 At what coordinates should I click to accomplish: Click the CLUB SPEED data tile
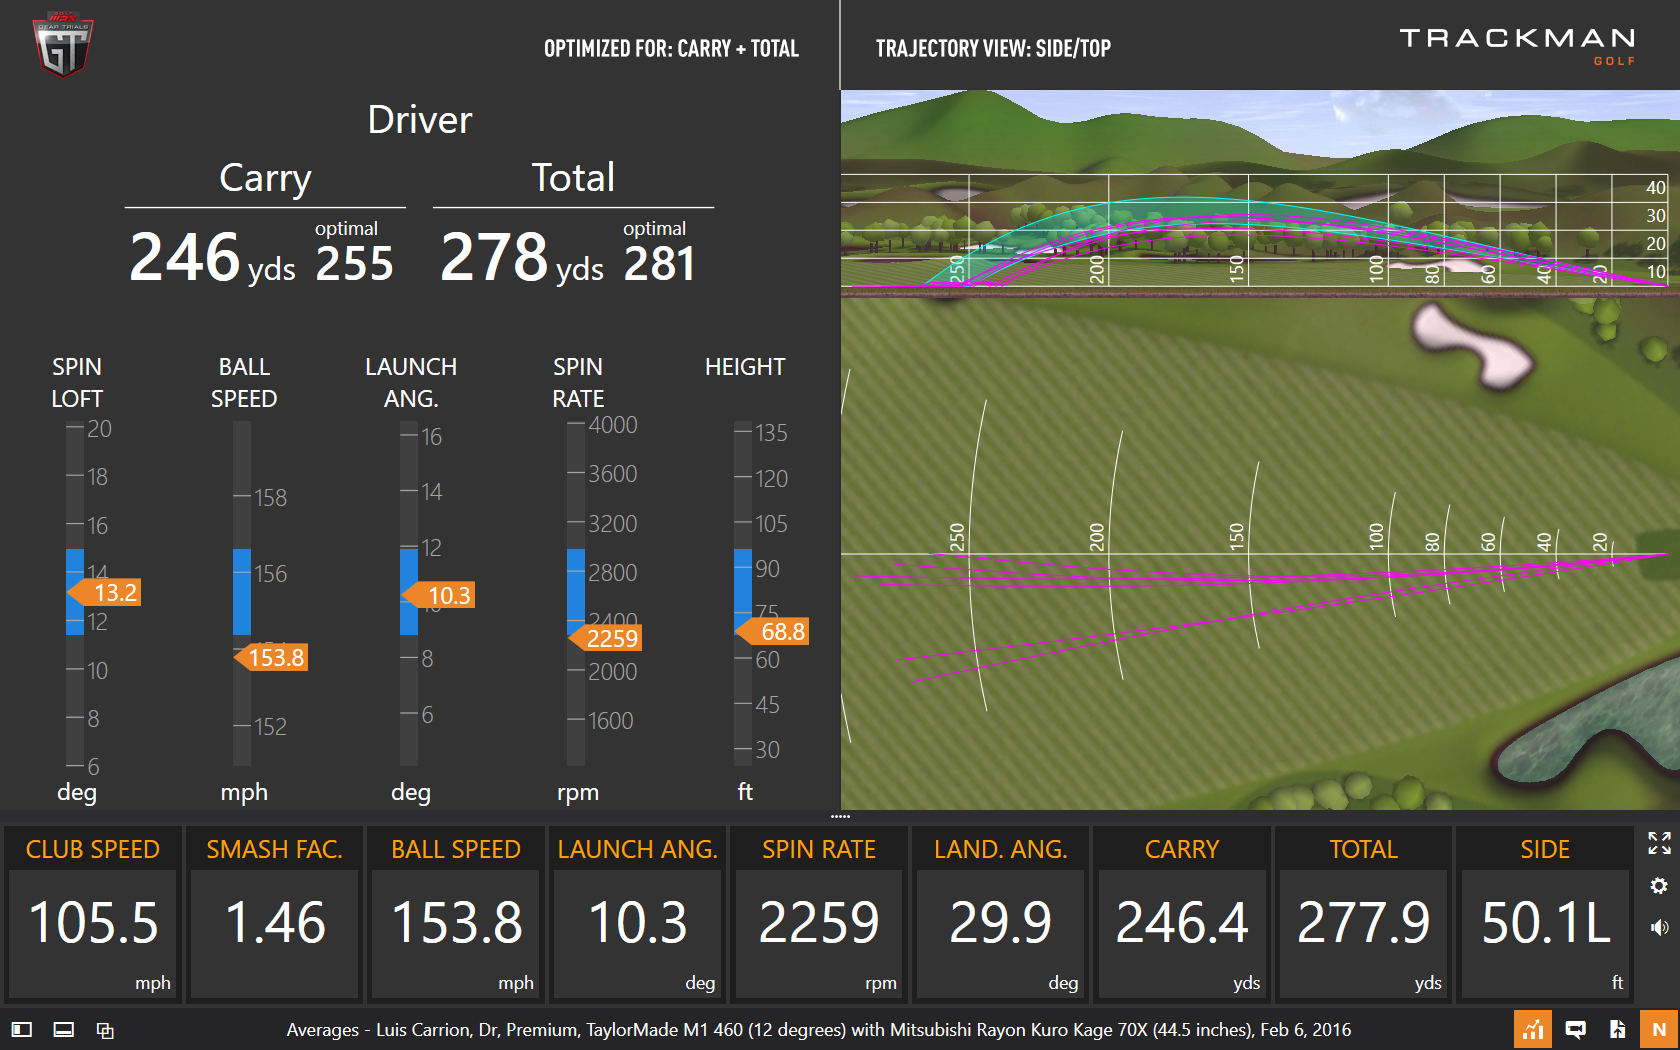click(93, 913)
